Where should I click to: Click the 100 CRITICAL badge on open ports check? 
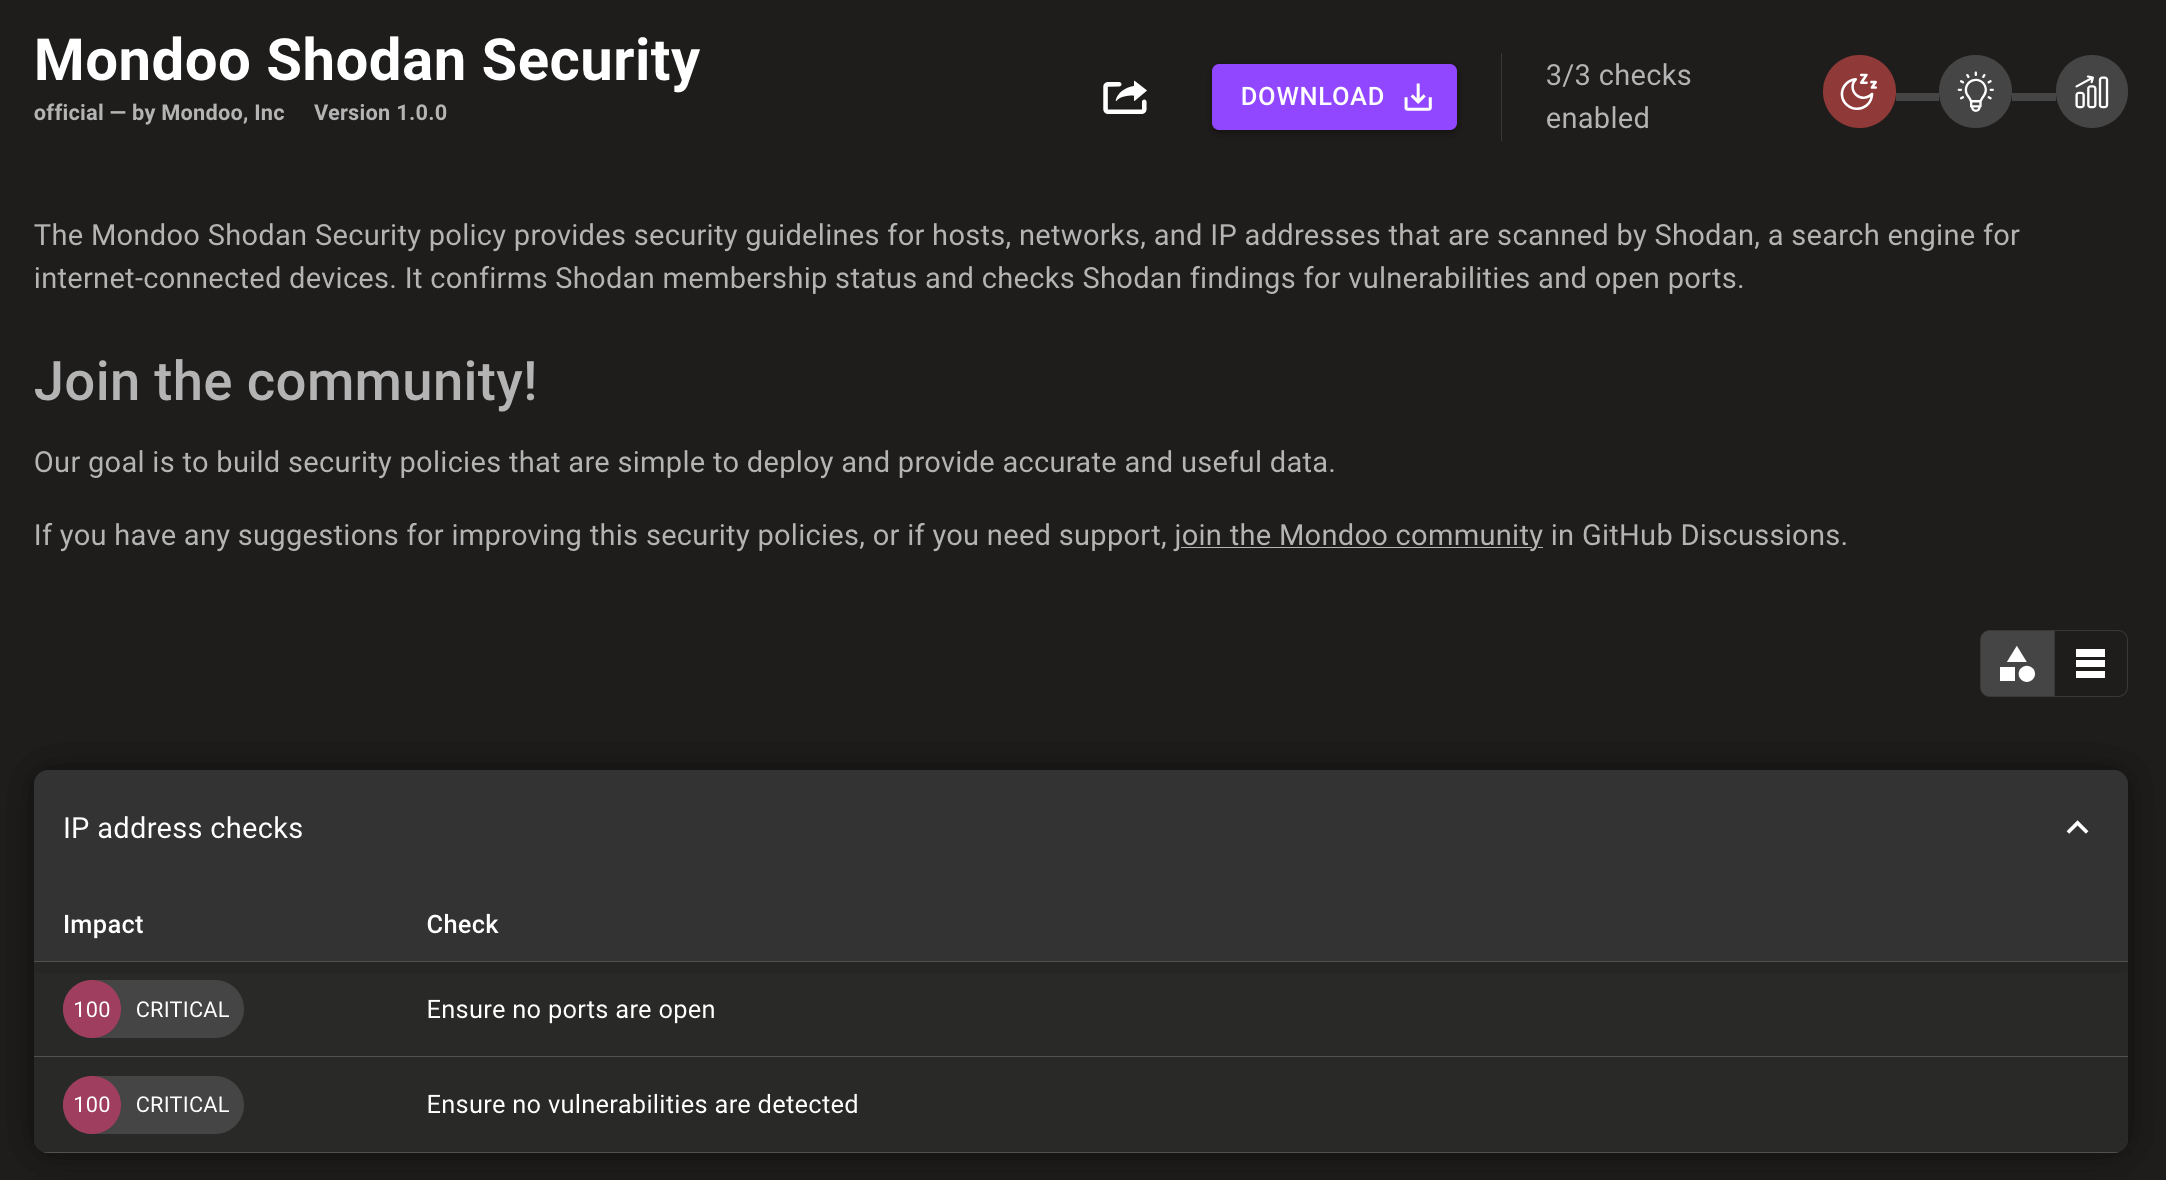tap(151, 1009)
